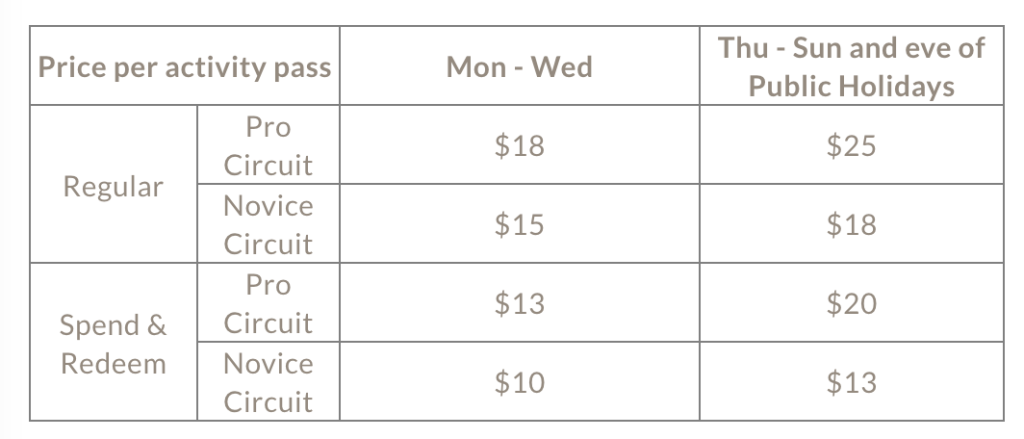This screenshot has width=1024, height=439.
Task: Click Regular Pro Circuit Mon - Wed price $18
Action: click(519, 146)
